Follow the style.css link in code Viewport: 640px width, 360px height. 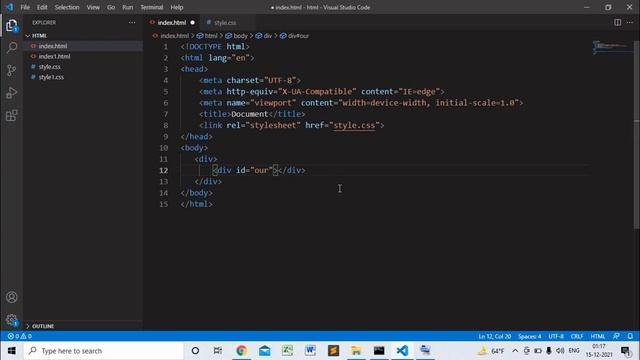click(354, 125)
